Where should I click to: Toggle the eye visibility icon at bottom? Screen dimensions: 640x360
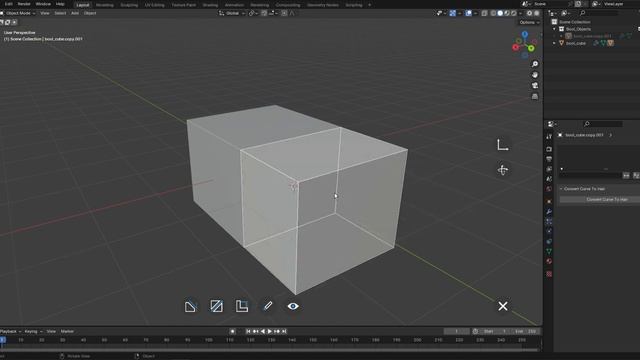click(293, 306)
